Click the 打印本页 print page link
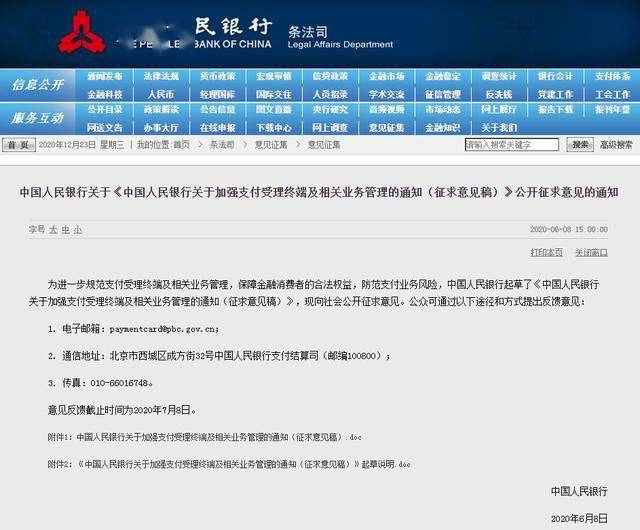The width and height of the screenshot is (640, 530). coord(547,252)
